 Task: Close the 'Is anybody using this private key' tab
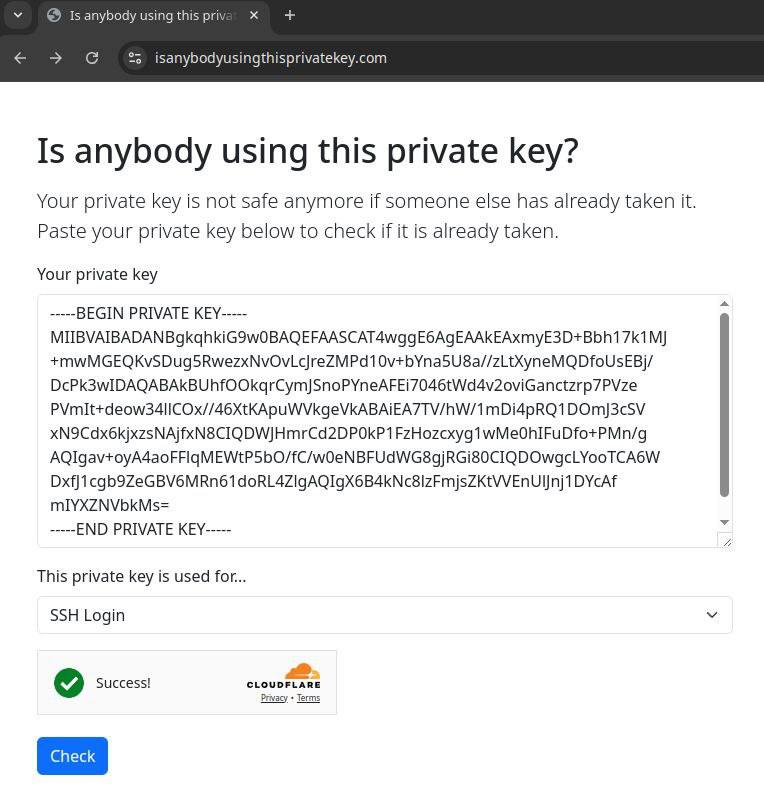tap(254, 15)
